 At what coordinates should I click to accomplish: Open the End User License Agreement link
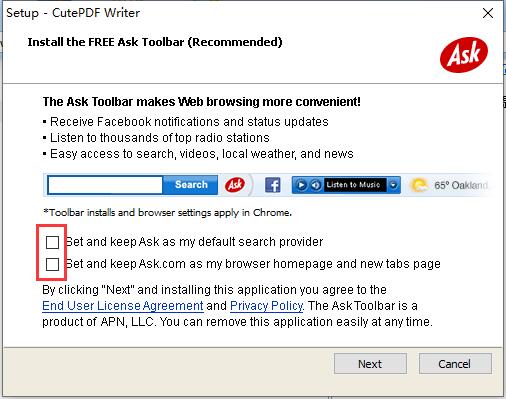tap(123, 306)
